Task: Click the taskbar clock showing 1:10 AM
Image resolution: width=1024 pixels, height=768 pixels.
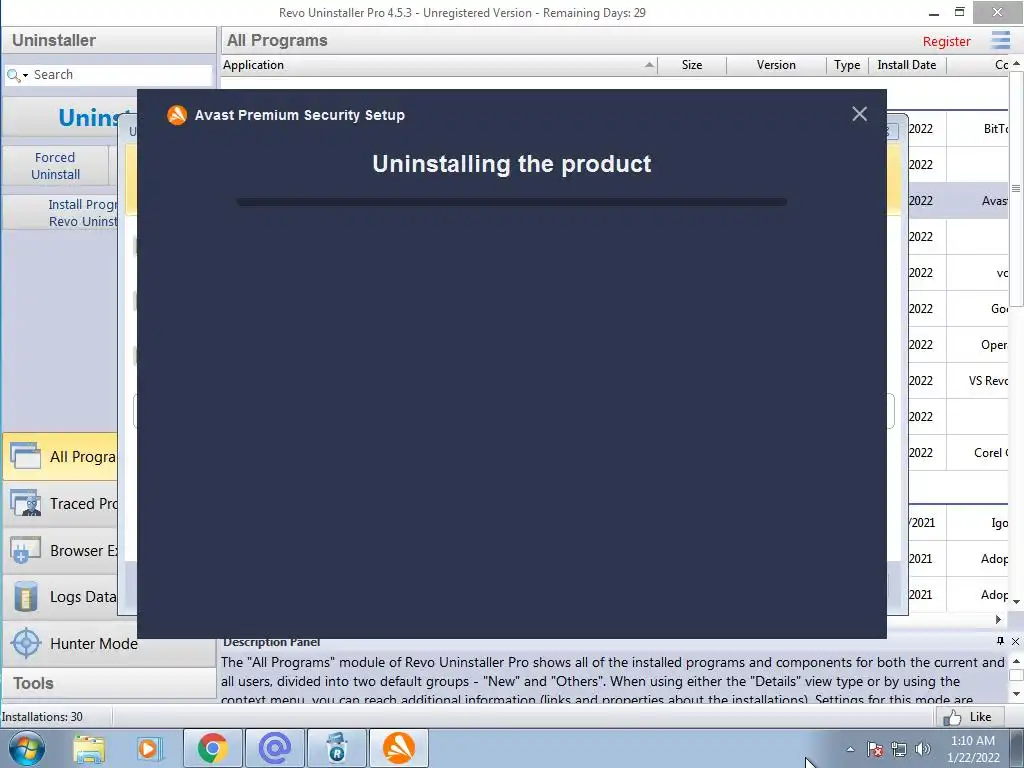Action: [x=973, y=749]
